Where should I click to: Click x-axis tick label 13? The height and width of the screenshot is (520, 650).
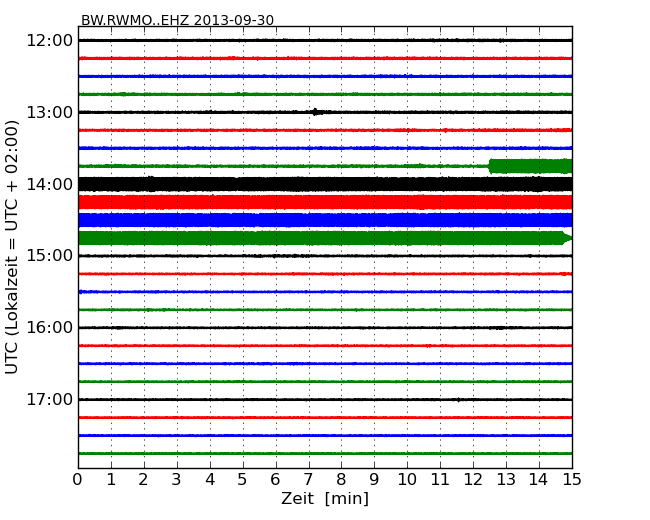(x=506, y=480)
